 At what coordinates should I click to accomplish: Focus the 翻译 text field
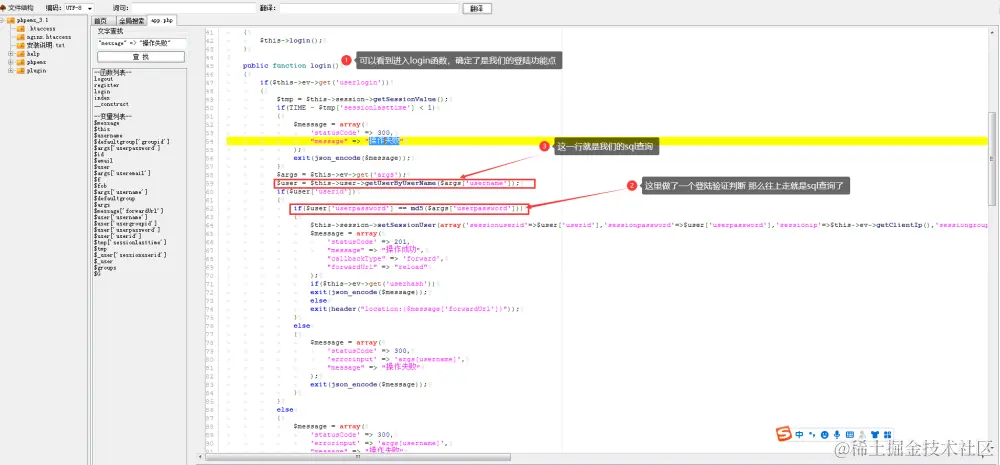(369, 8)
